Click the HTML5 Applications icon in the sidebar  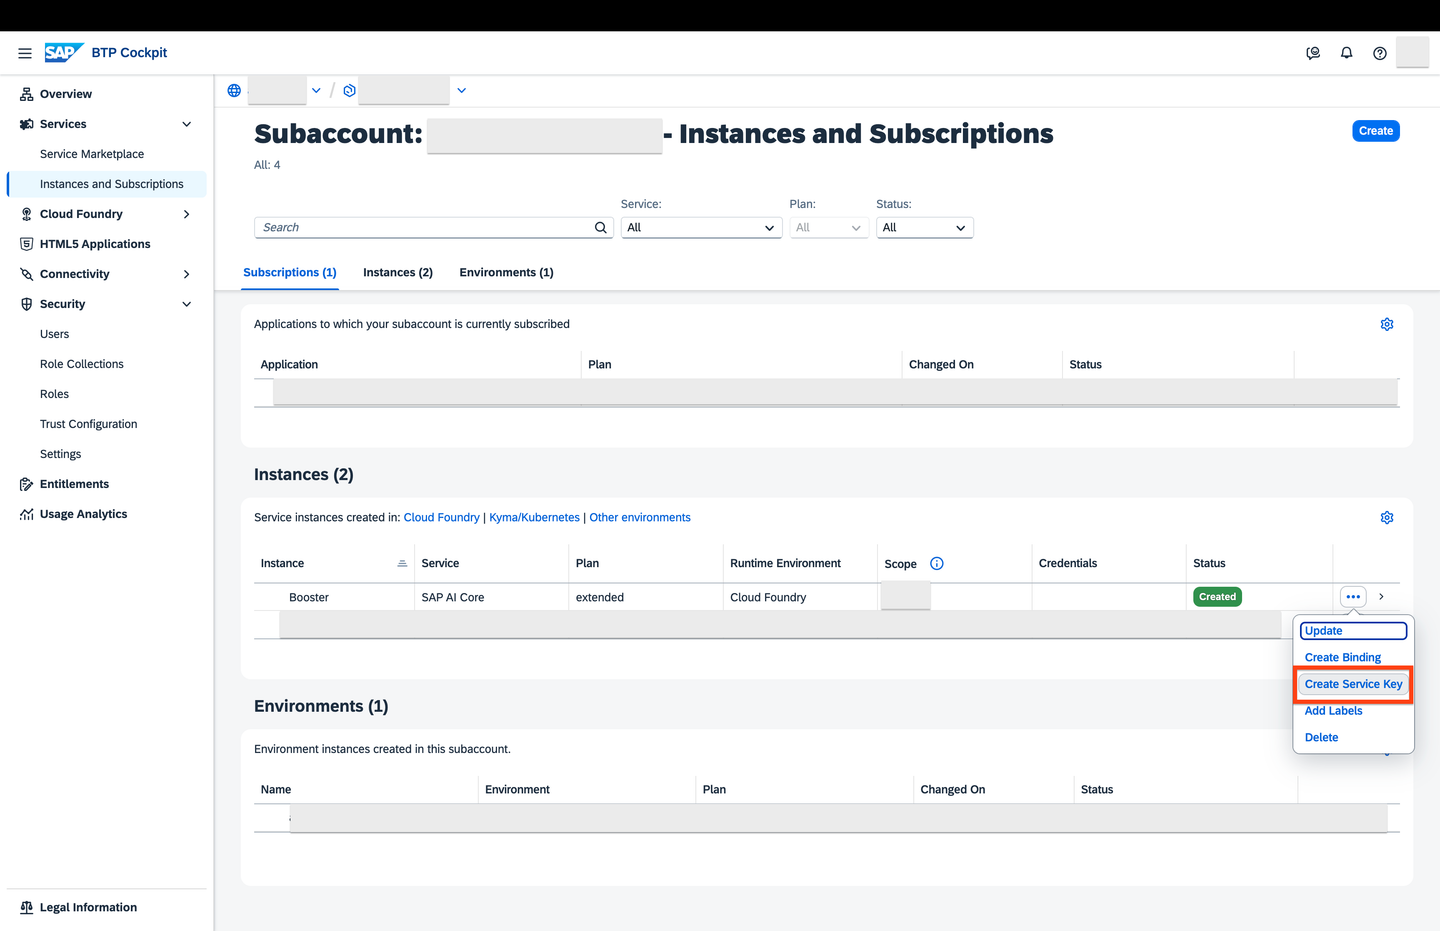pyautogui.click(x=27, y=244)
